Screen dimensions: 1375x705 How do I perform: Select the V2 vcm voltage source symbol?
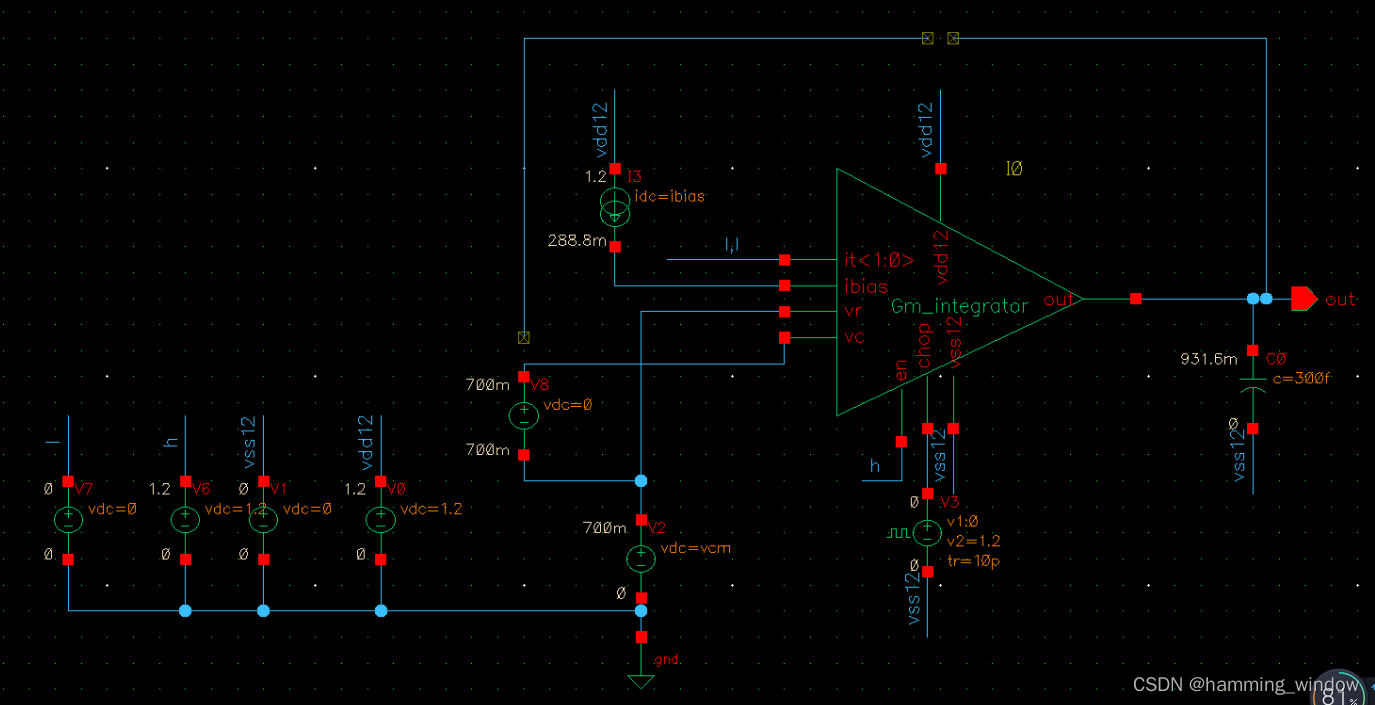[641, 559]
